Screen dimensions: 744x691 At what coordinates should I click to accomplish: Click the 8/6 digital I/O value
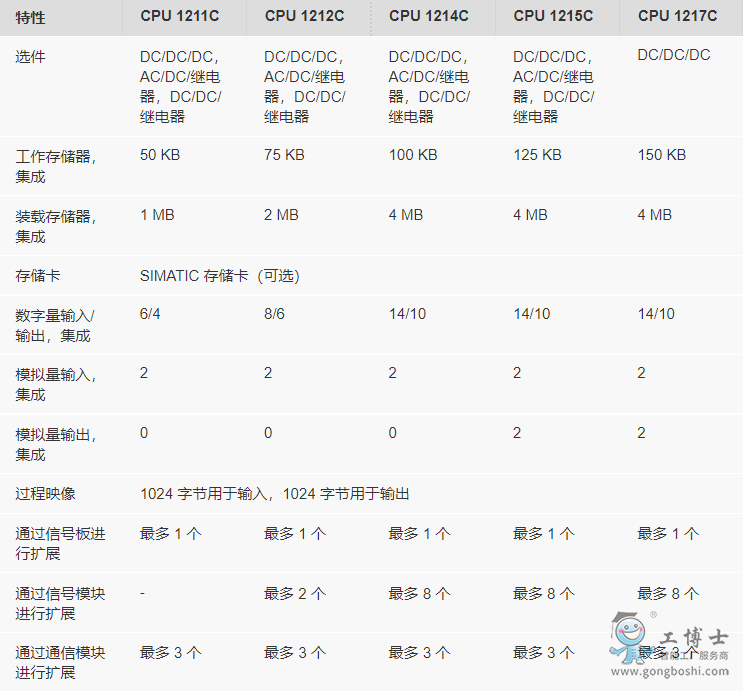point(274,314)
